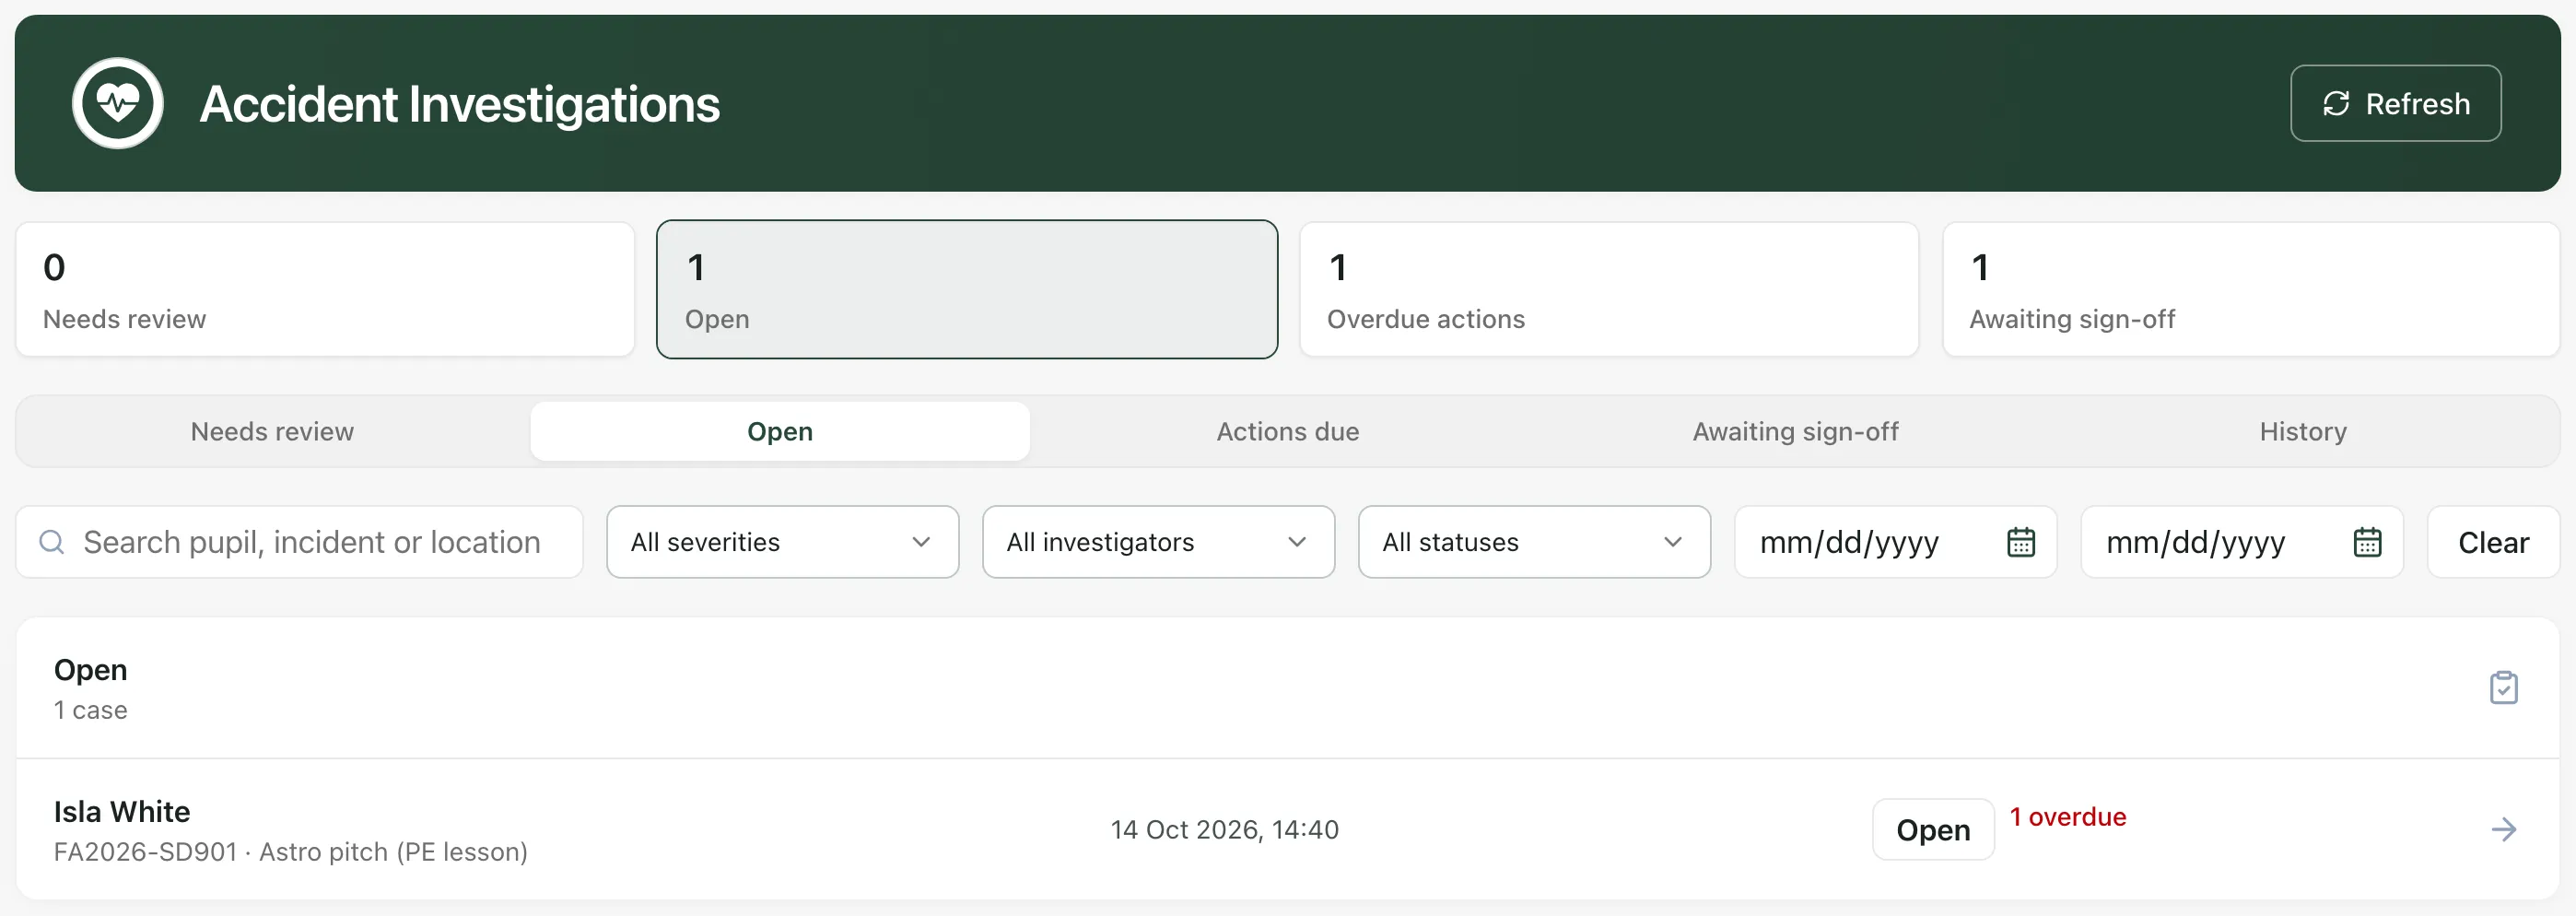Focus the Search pupil, incident or location field

click(299, 542)
